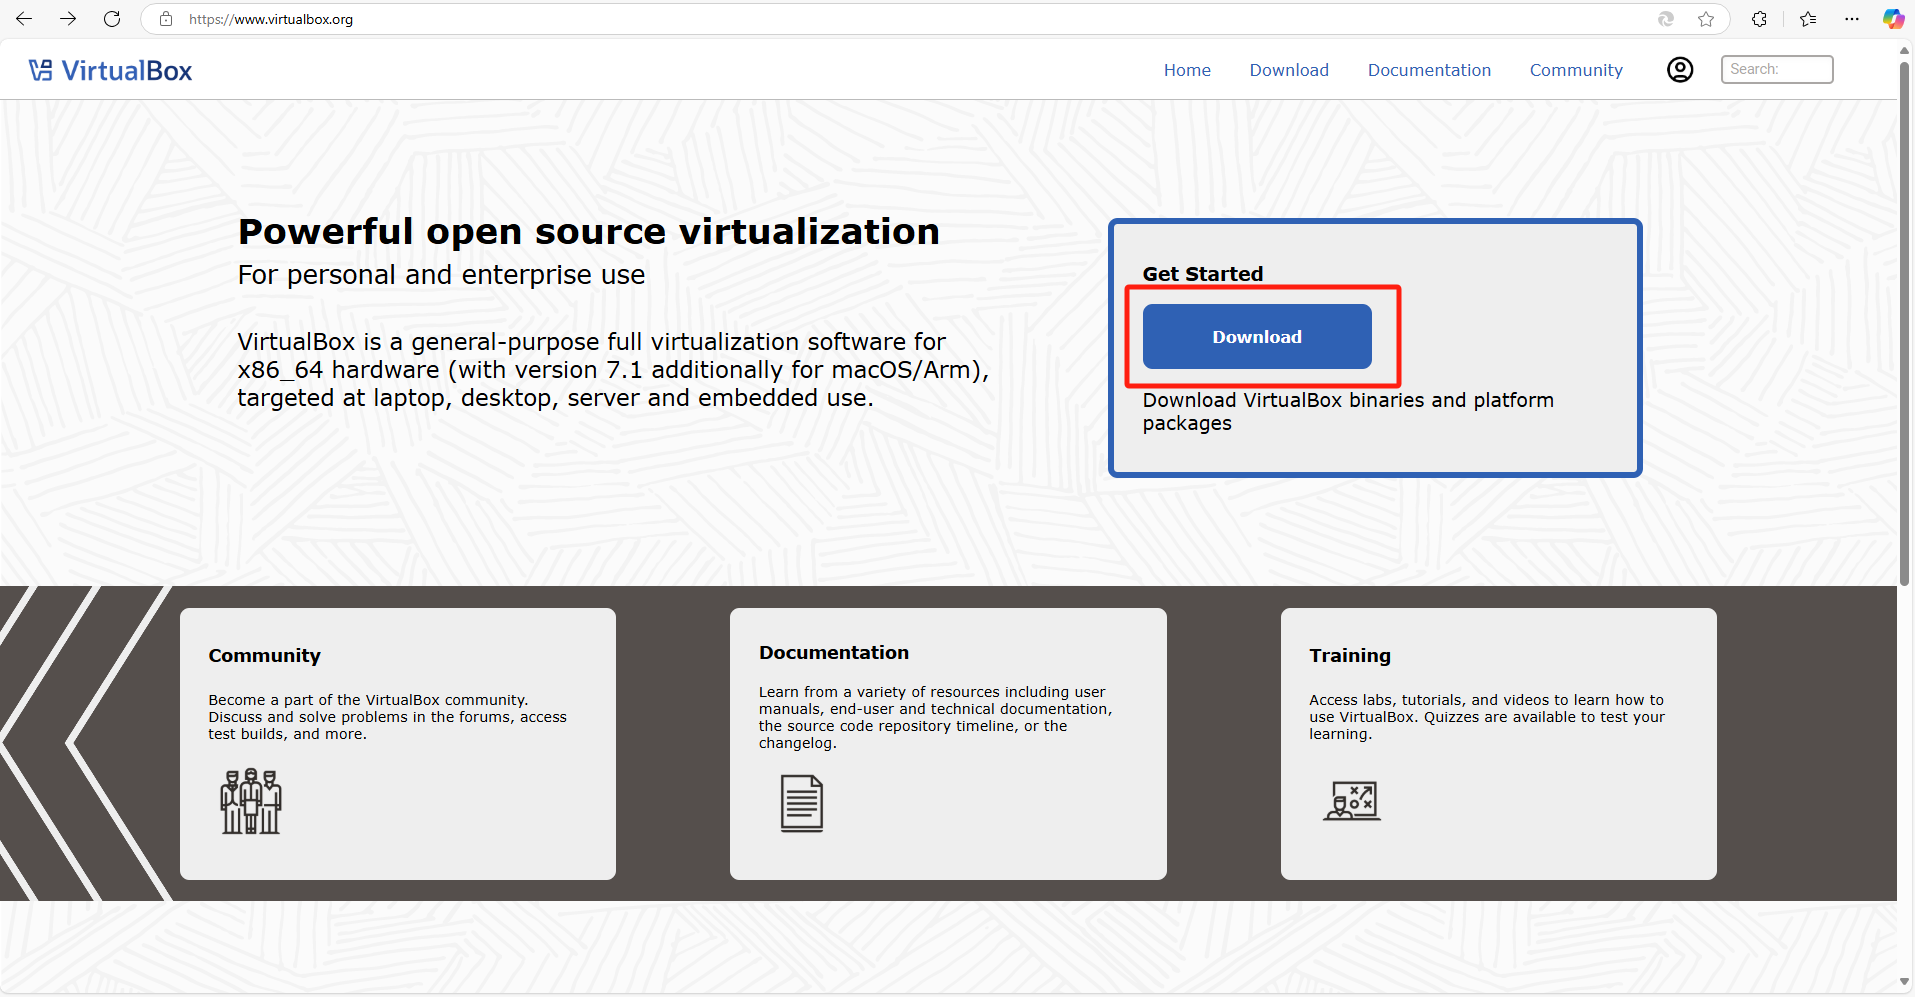Click the Documentation page icon
Image resolution: width=1915 pixels, height=997 pixels.
pos(802,803)
